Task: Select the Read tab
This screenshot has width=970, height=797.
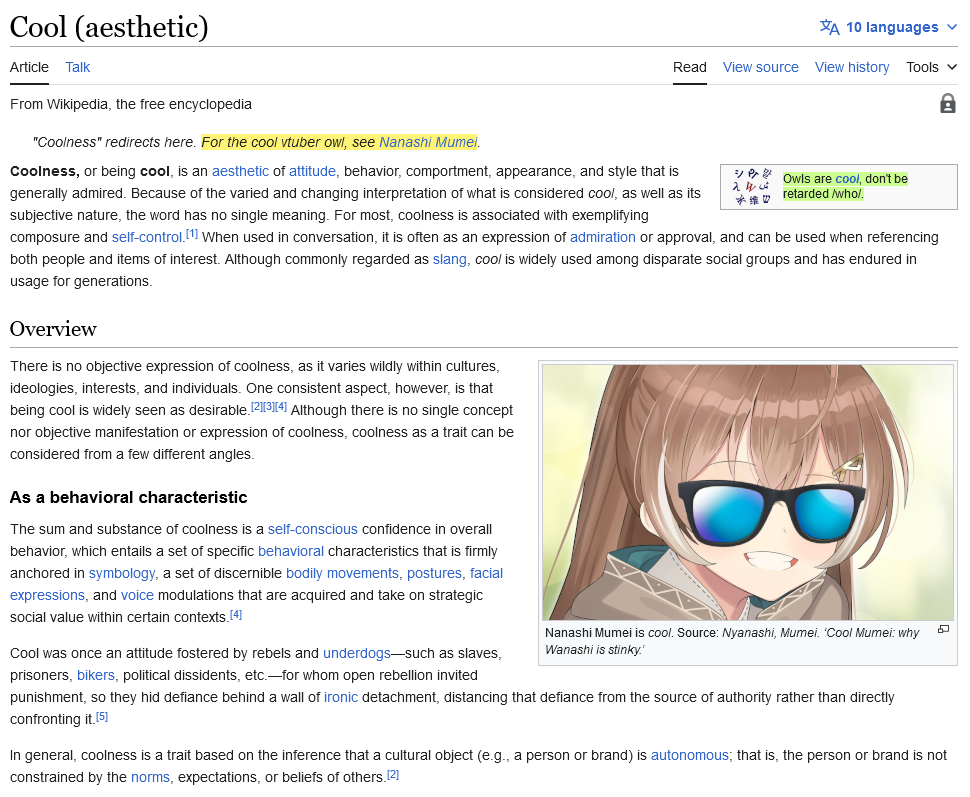Action: pyautogui.click(x=689, y=67)
